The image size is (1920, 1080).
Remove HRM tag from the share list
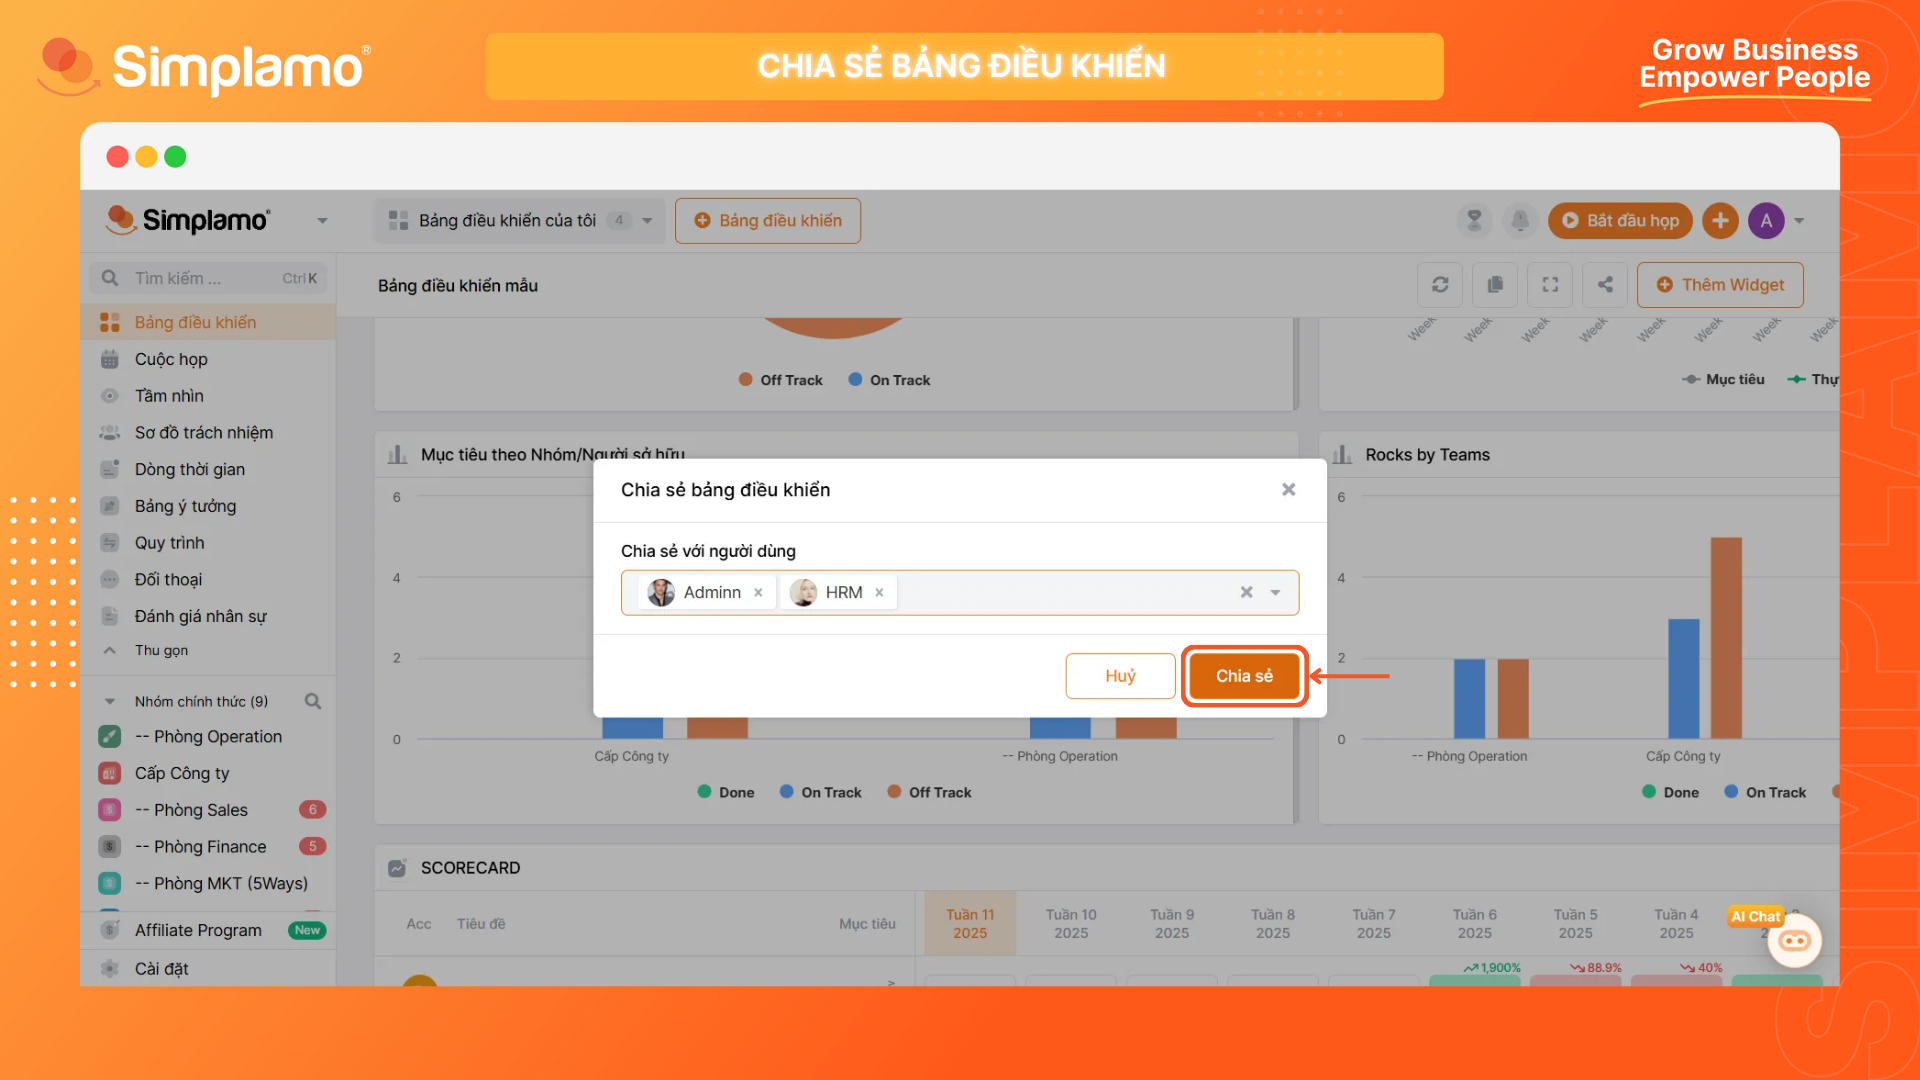point(879,593)
